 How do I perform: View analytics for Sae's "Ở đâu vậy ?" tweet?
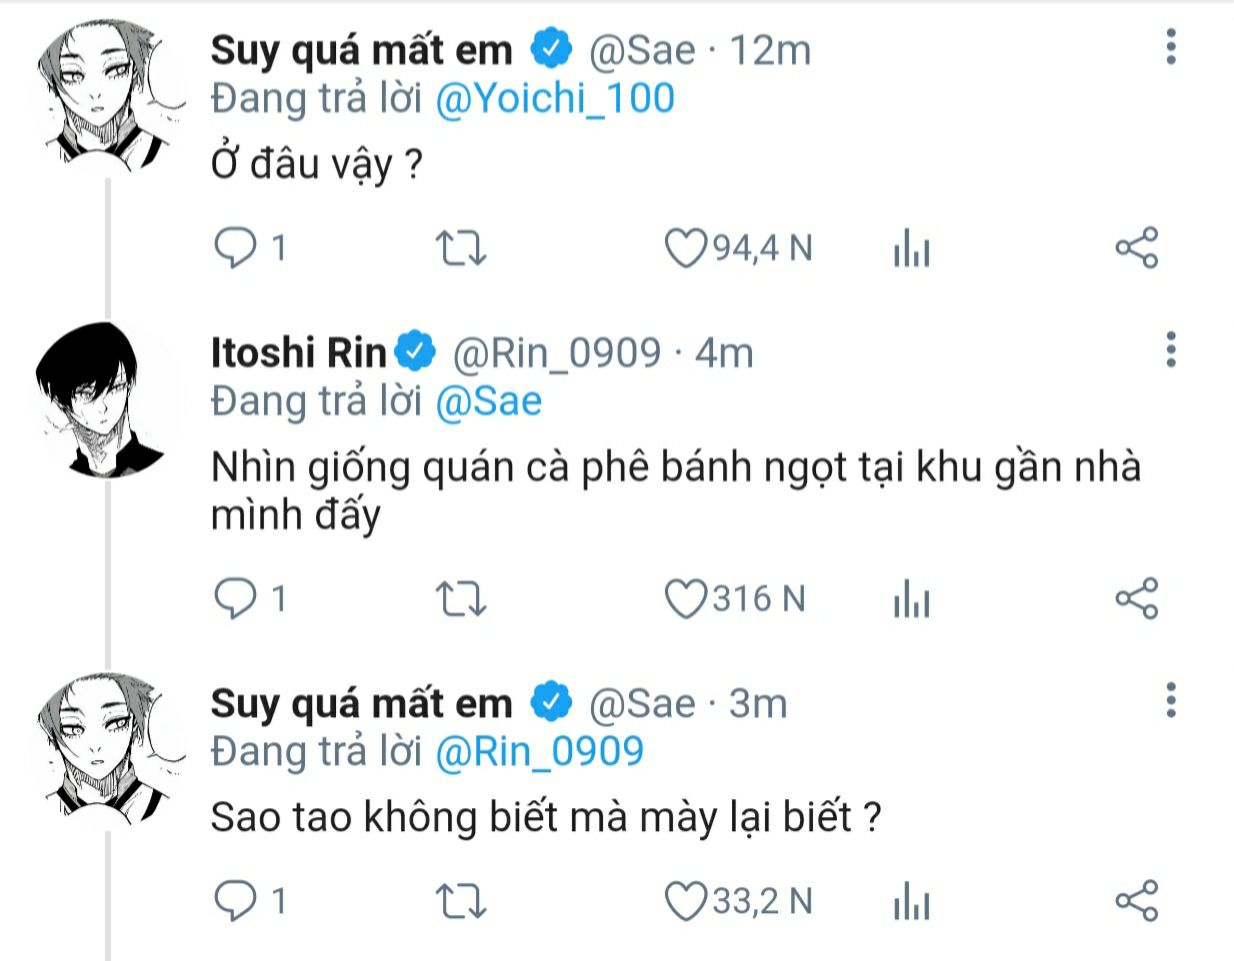911,248
